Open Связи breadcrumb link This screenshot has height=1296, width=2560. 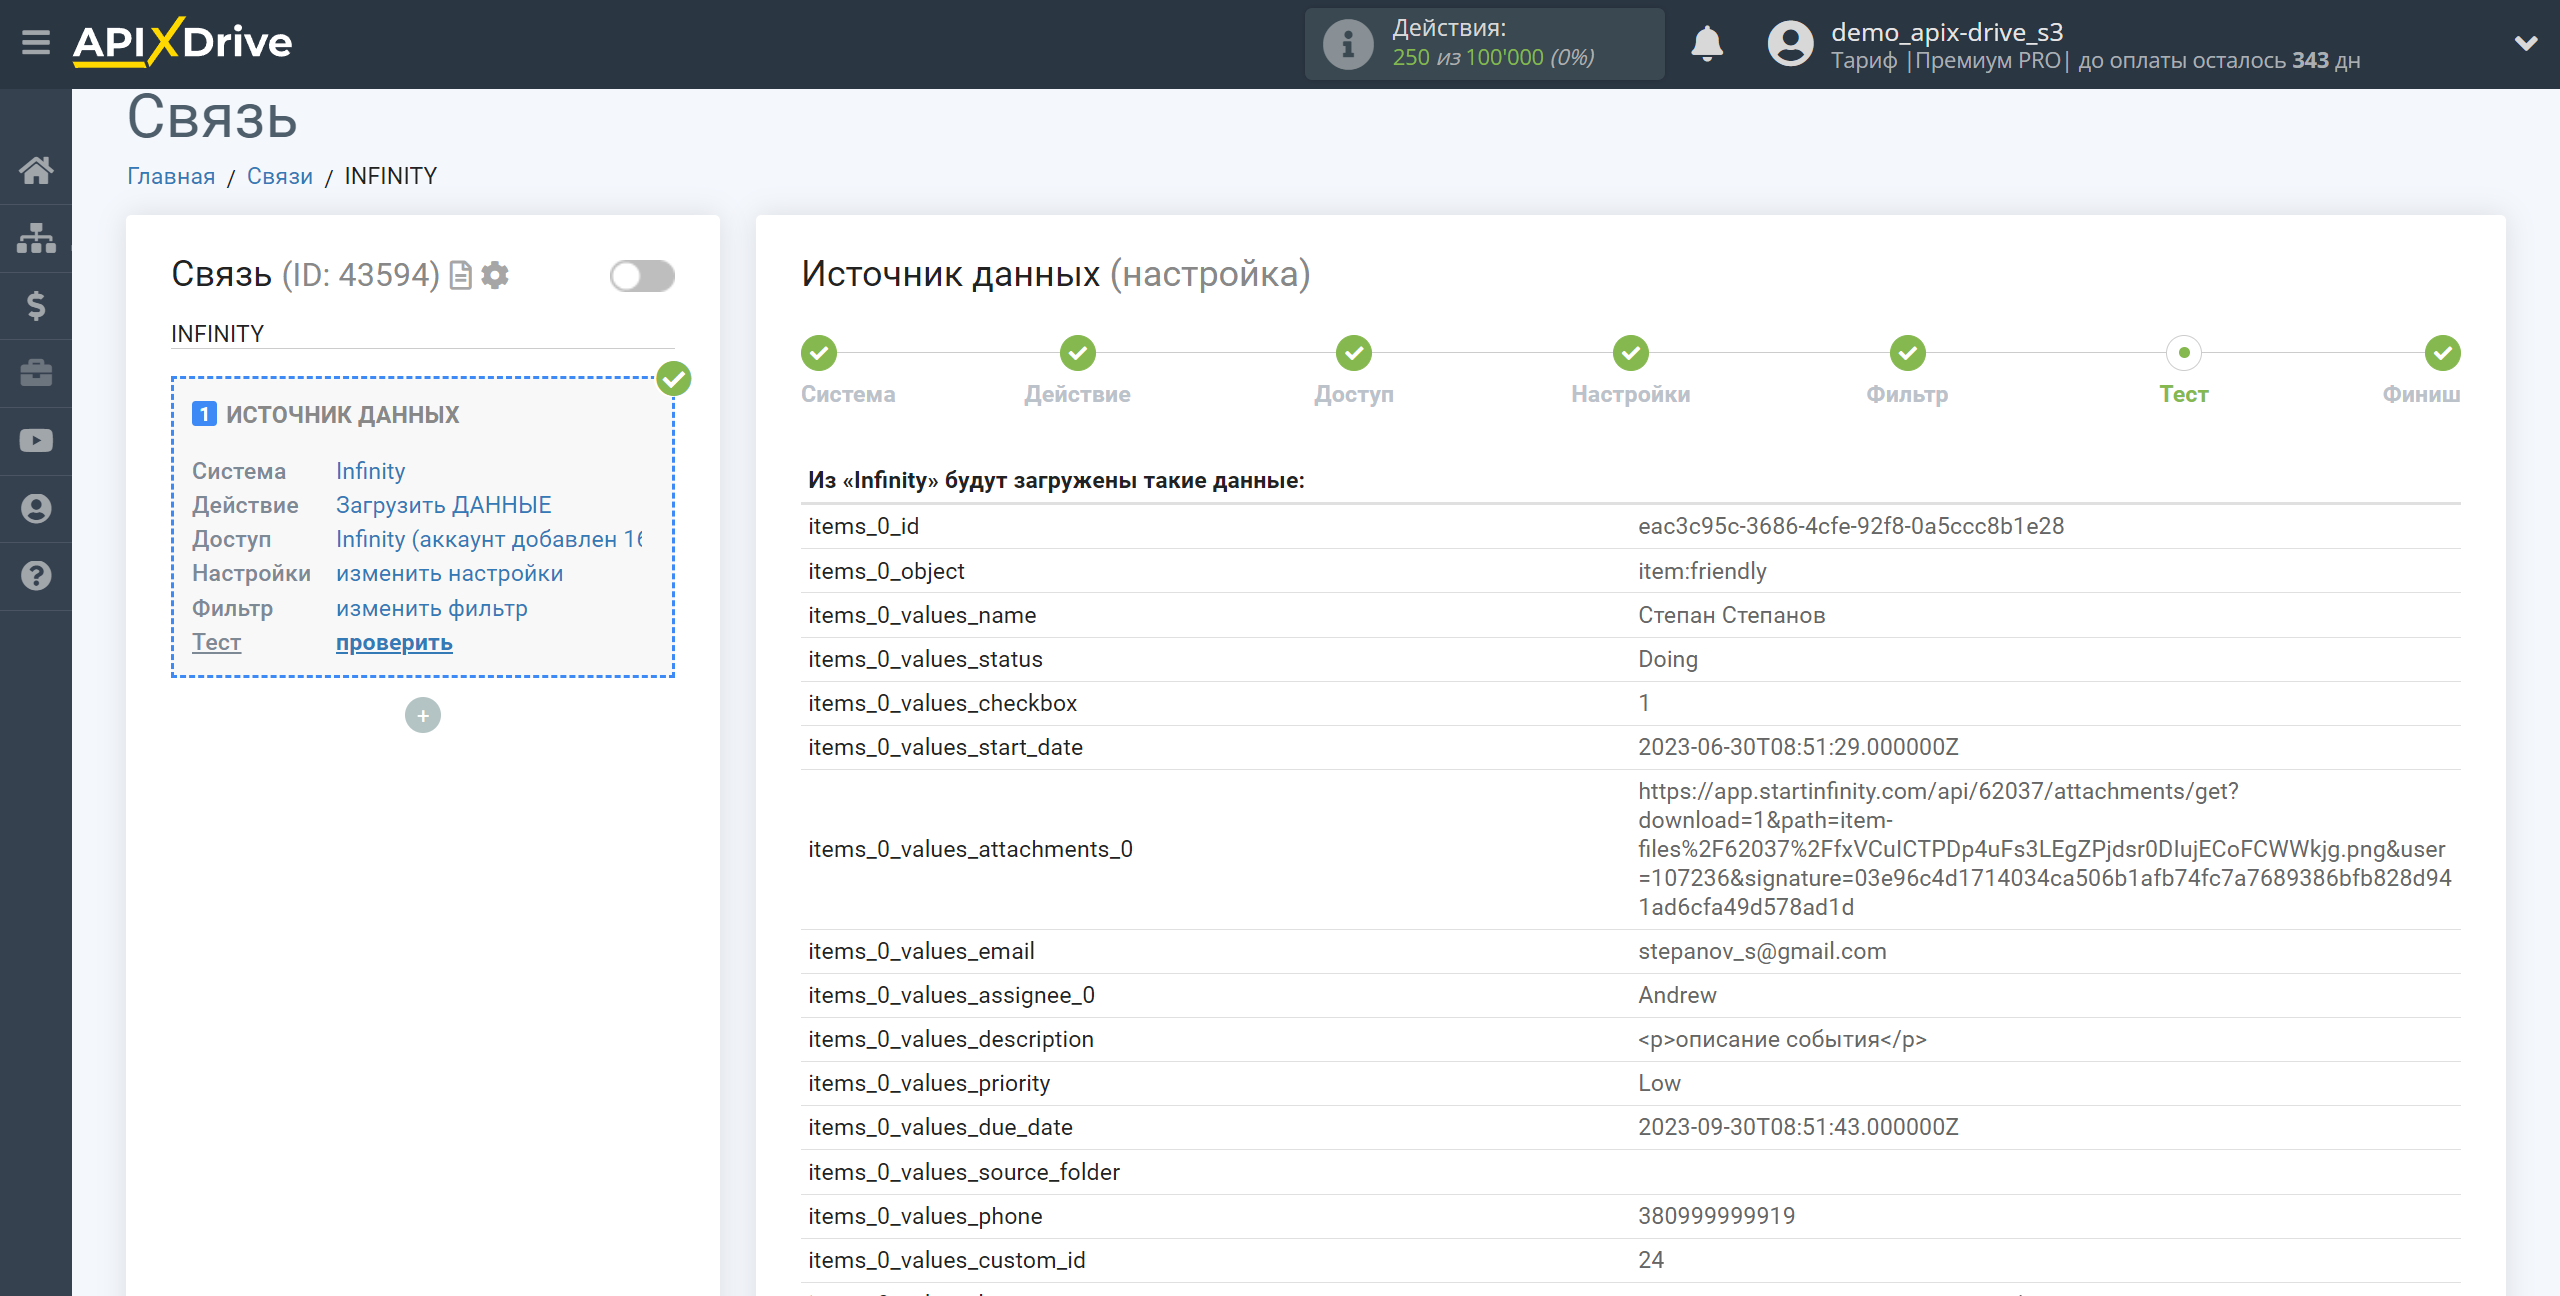[280, 176]
